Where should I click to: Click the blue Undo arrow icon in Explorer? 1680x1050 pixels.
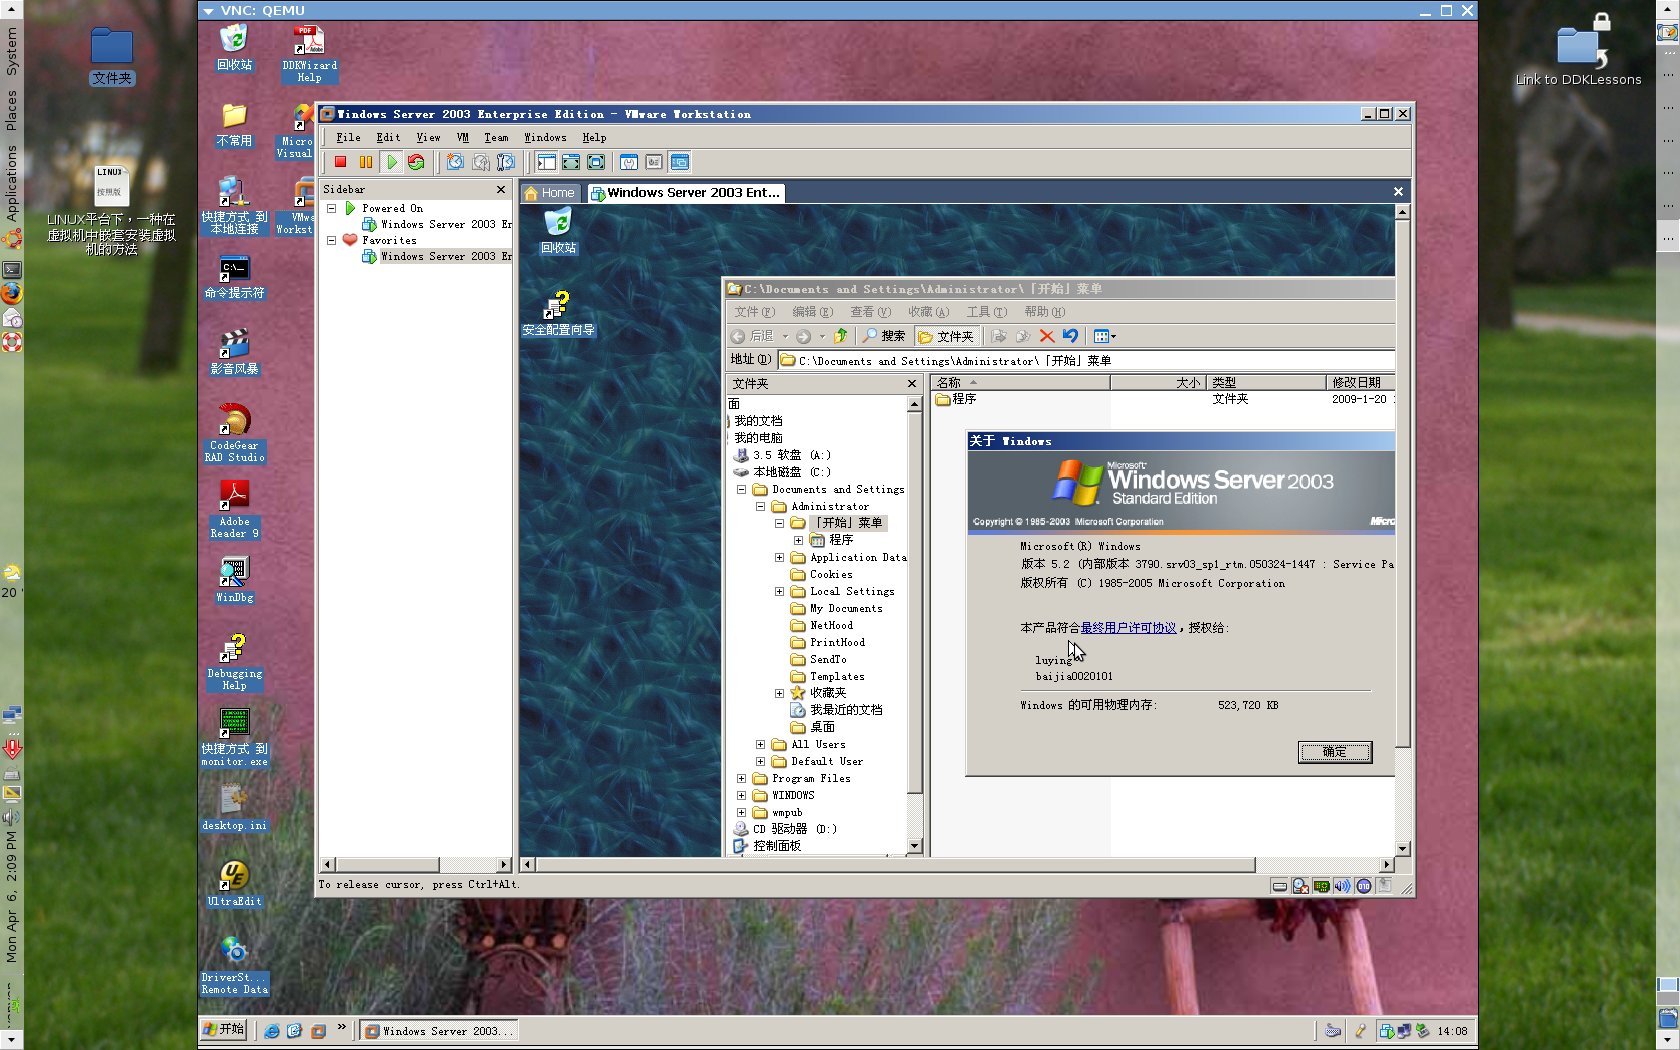pyautogui.click(x=1071, y=336)
